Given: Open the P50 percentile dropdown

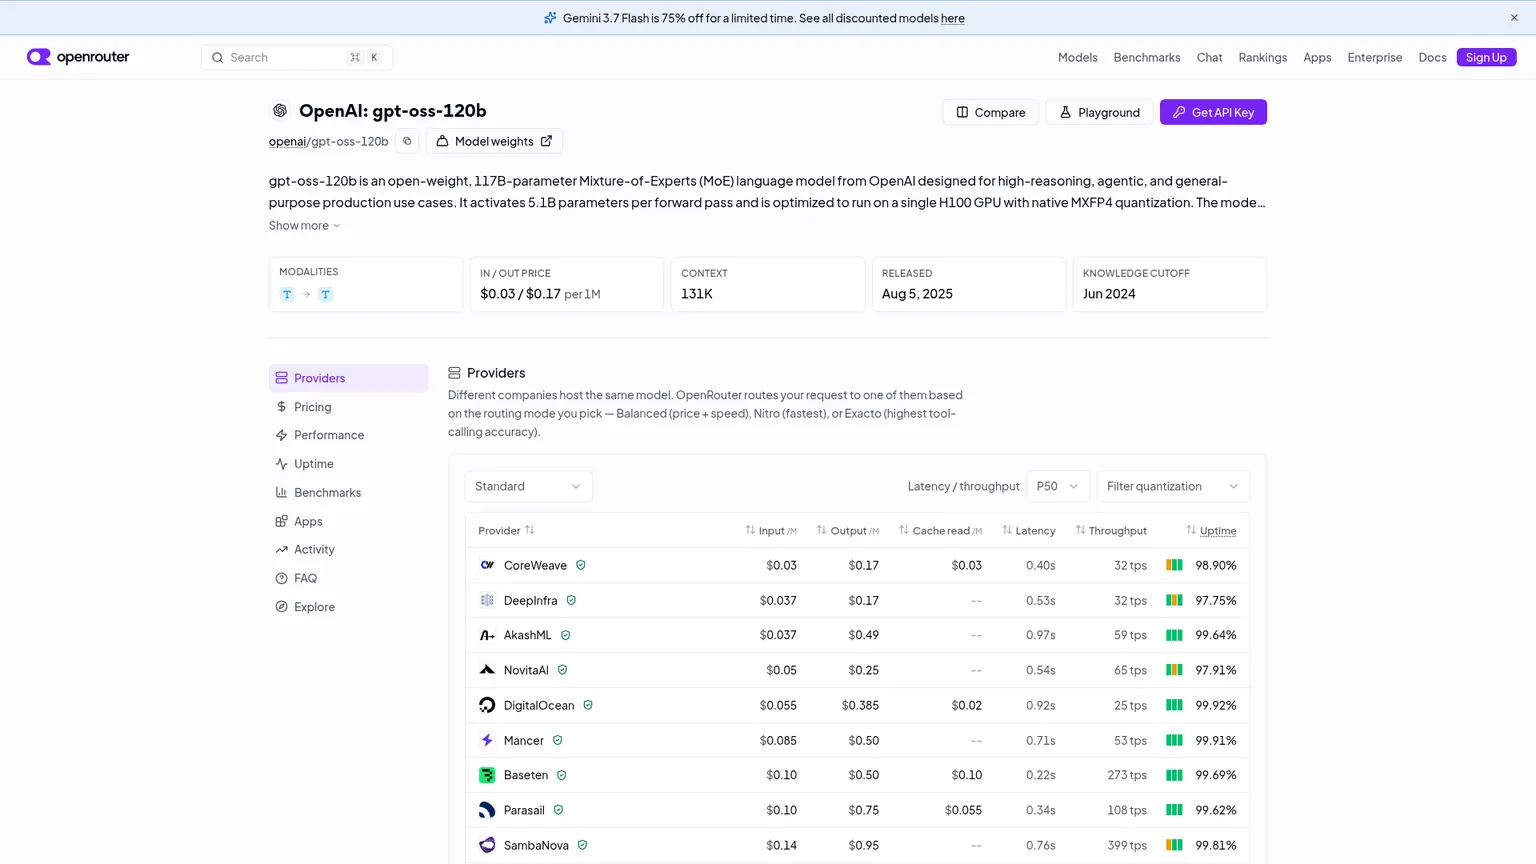Looking at the screenshot, I should (1058, 486).
